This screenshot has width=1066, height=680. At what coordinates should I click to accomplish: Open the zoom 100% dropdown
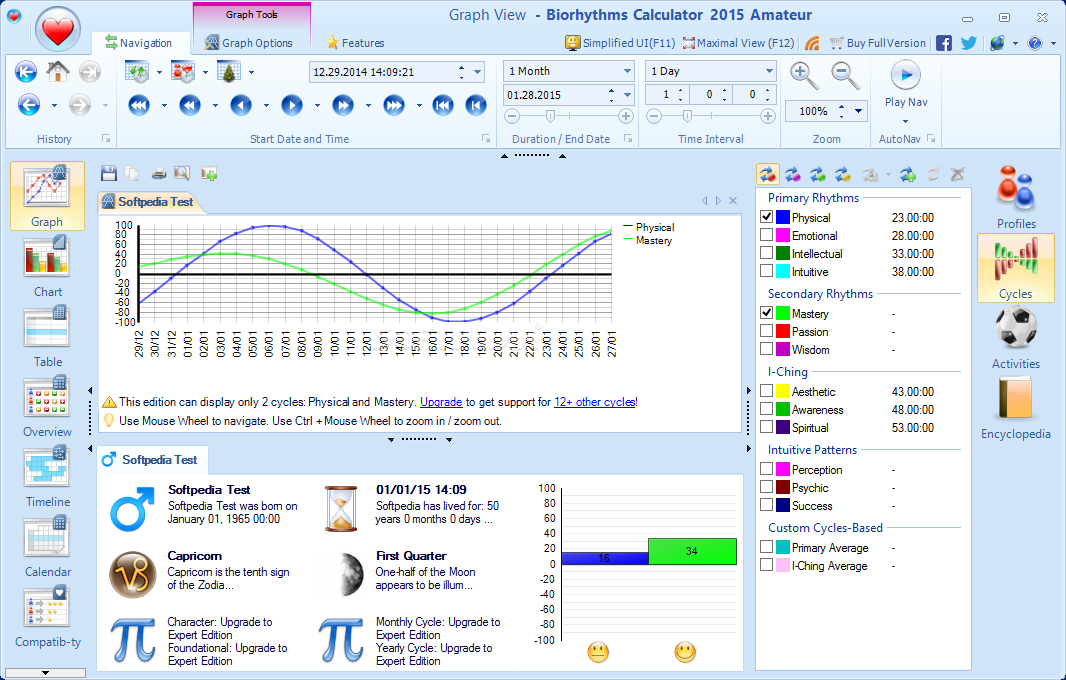[x=859, y=111]
